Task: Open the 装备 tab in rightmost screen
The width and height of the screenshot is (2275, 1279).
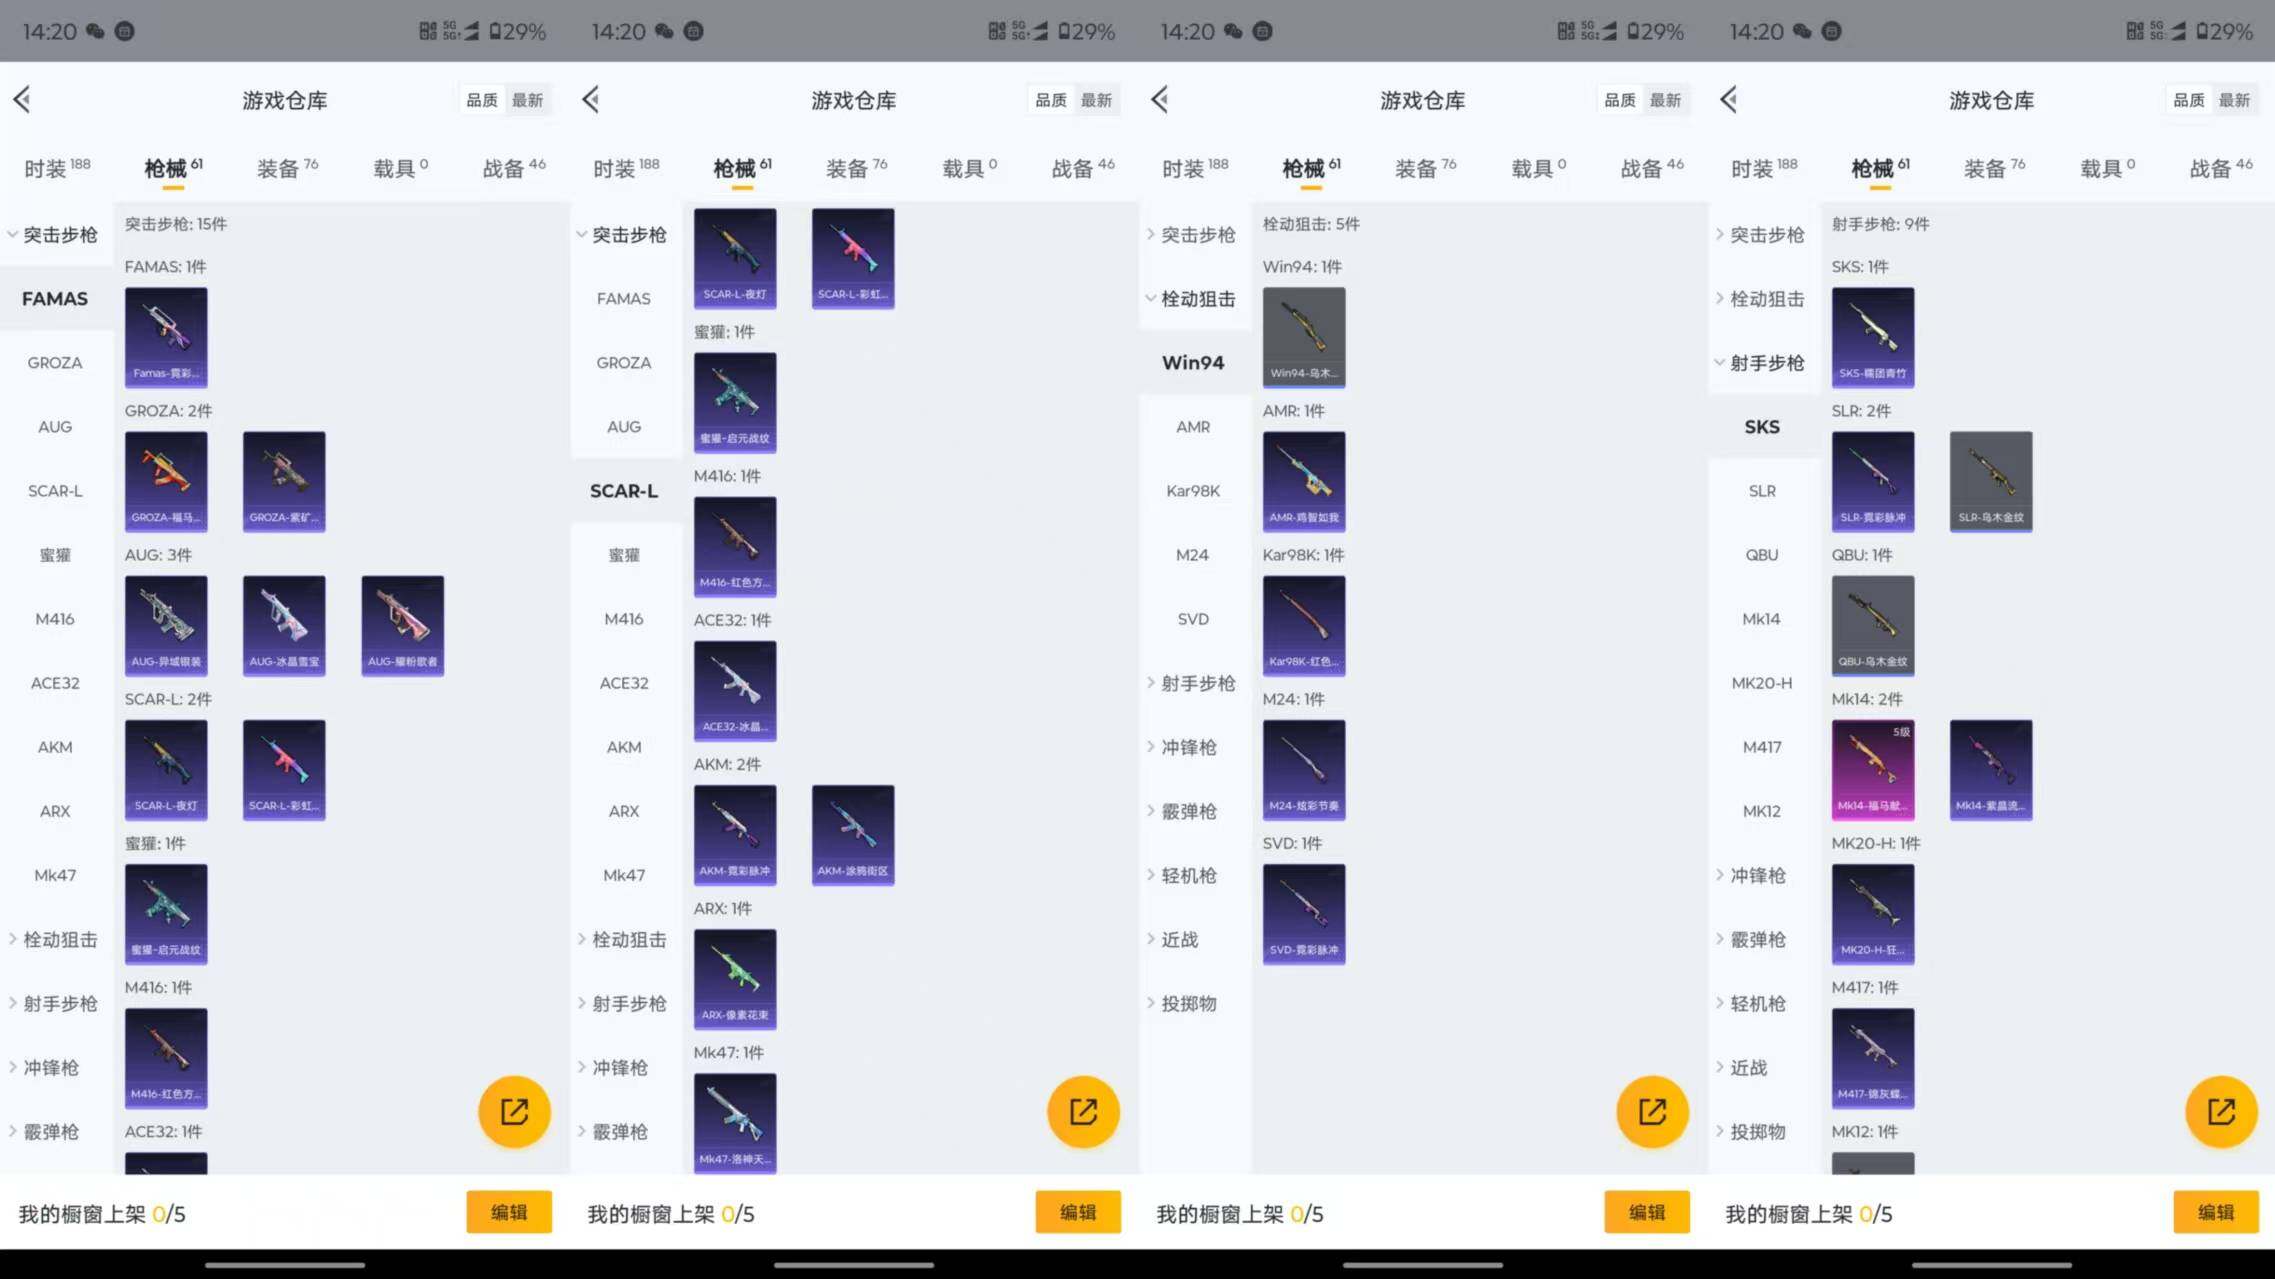Action: (1994, 167)
